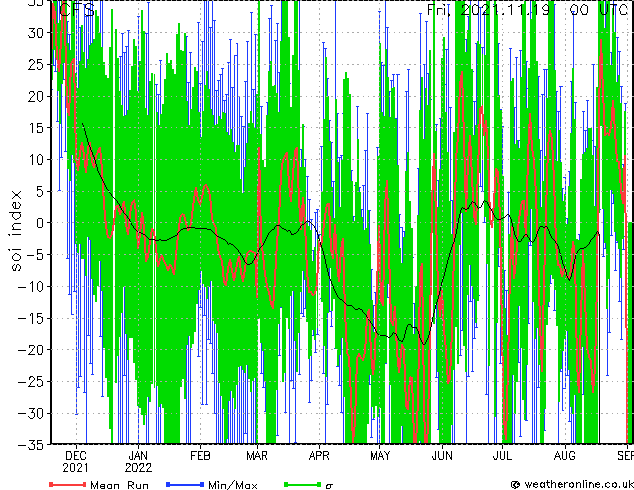This screenshot has width=634, height=490.
Task: Click the AUG axis label
Action: [x=564, y=456]
